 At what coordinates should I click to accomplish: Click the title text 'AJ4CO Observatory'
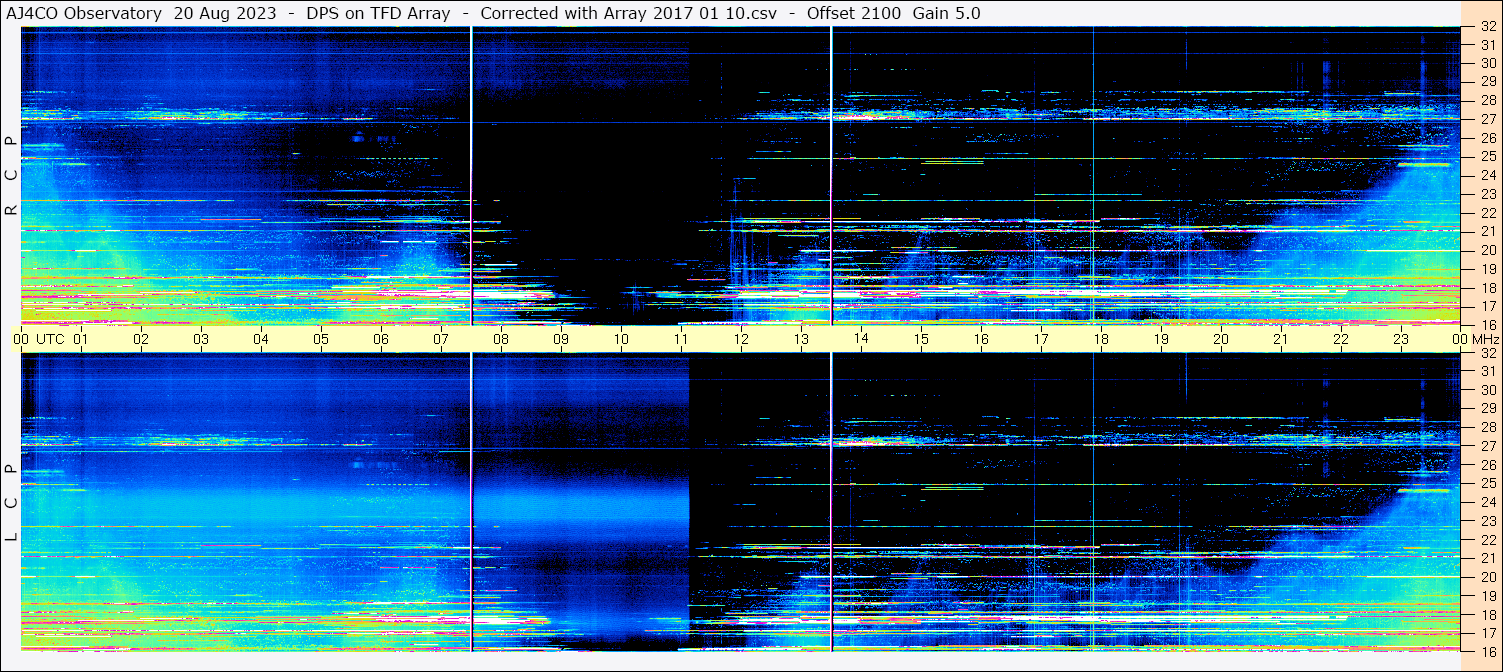[x=84, y=13]
